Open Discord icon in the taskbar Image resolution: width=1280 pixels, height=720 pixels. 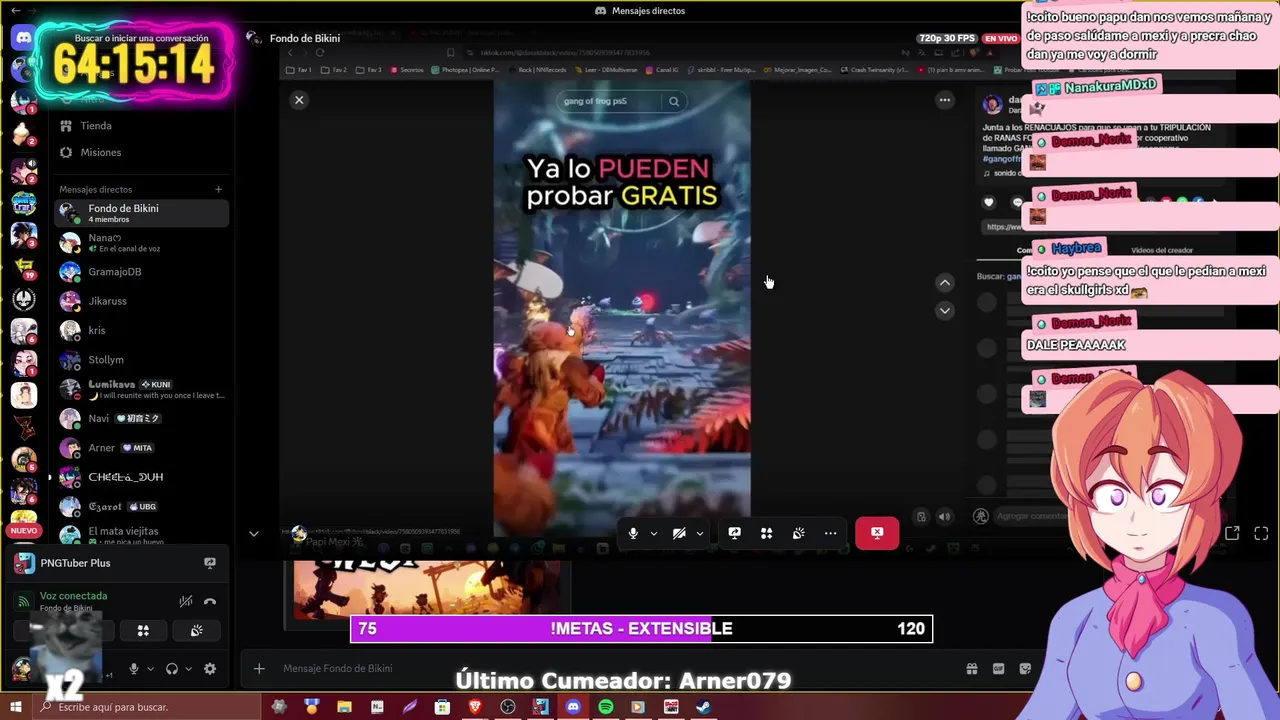click(x=573, y=707)
